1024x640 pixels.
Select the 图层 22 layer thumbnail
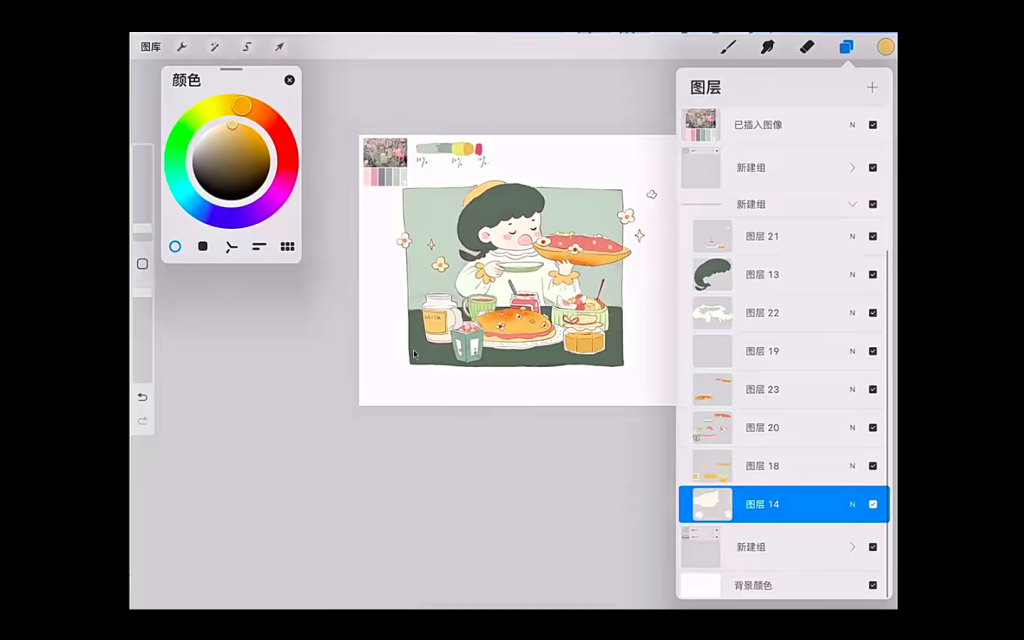pyautogui.click(x=711, y=312)
